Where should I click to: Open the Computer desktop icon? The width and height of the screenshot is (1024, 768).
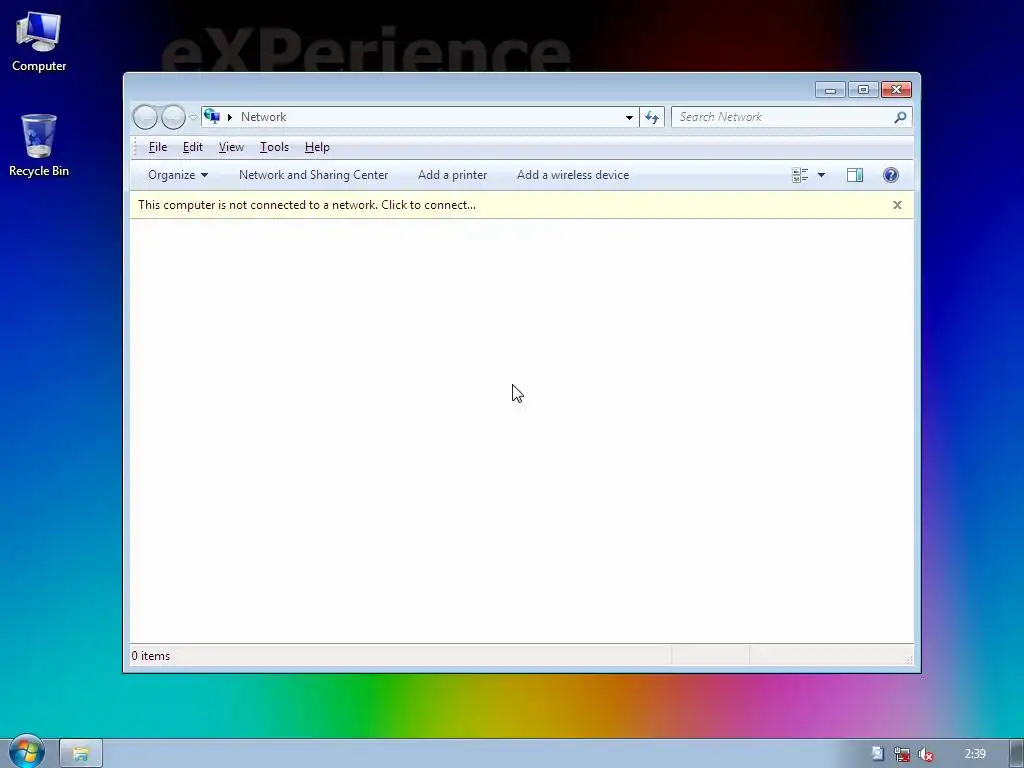[39, 41]
